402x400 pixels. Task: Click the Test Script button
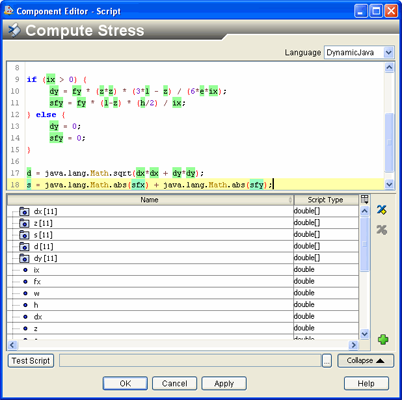coord(31,361)
